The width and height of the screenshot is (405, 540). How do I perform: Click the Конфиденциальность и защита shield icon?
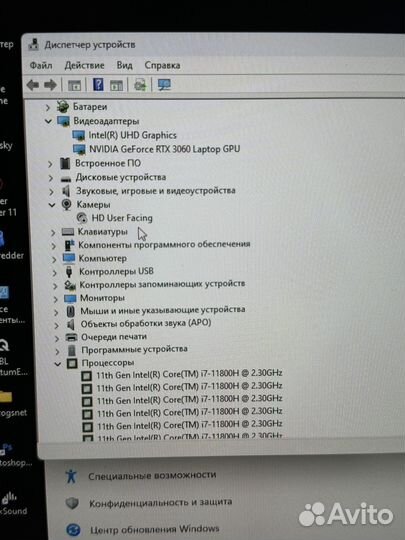pyautogui.click(x=72, y=503)
